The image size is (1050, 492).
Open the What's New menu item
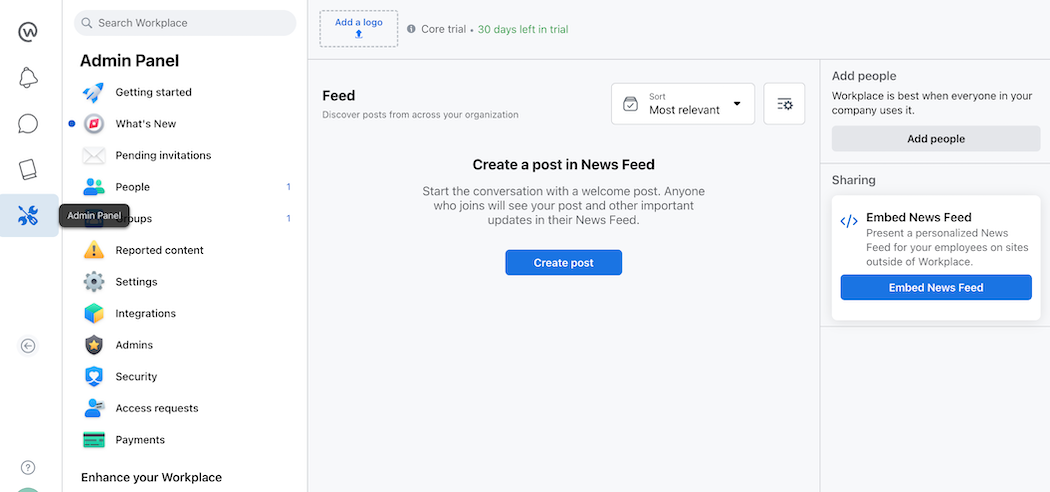[x=145, y=124]
